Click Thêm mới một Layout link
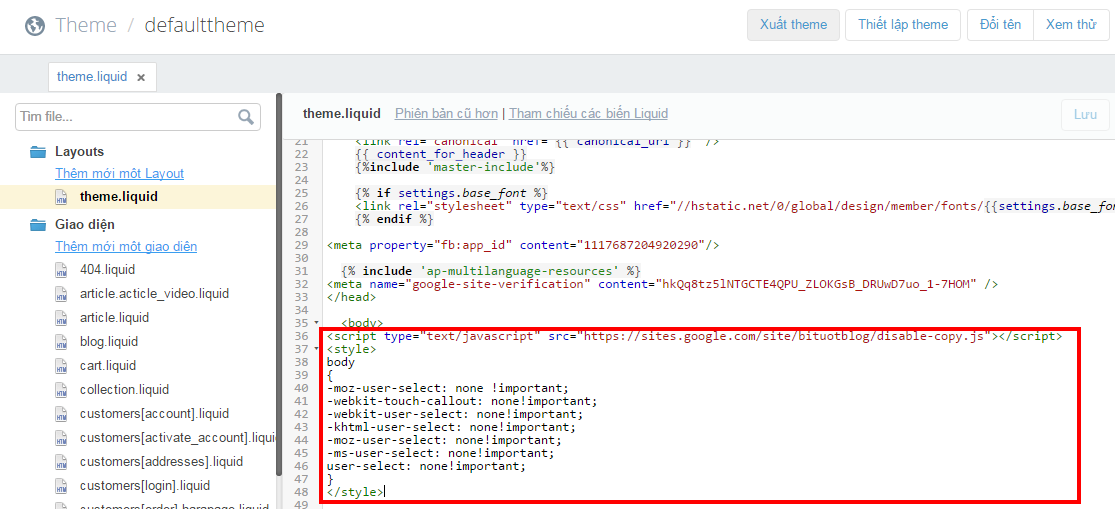 click(x=119, y=173)
